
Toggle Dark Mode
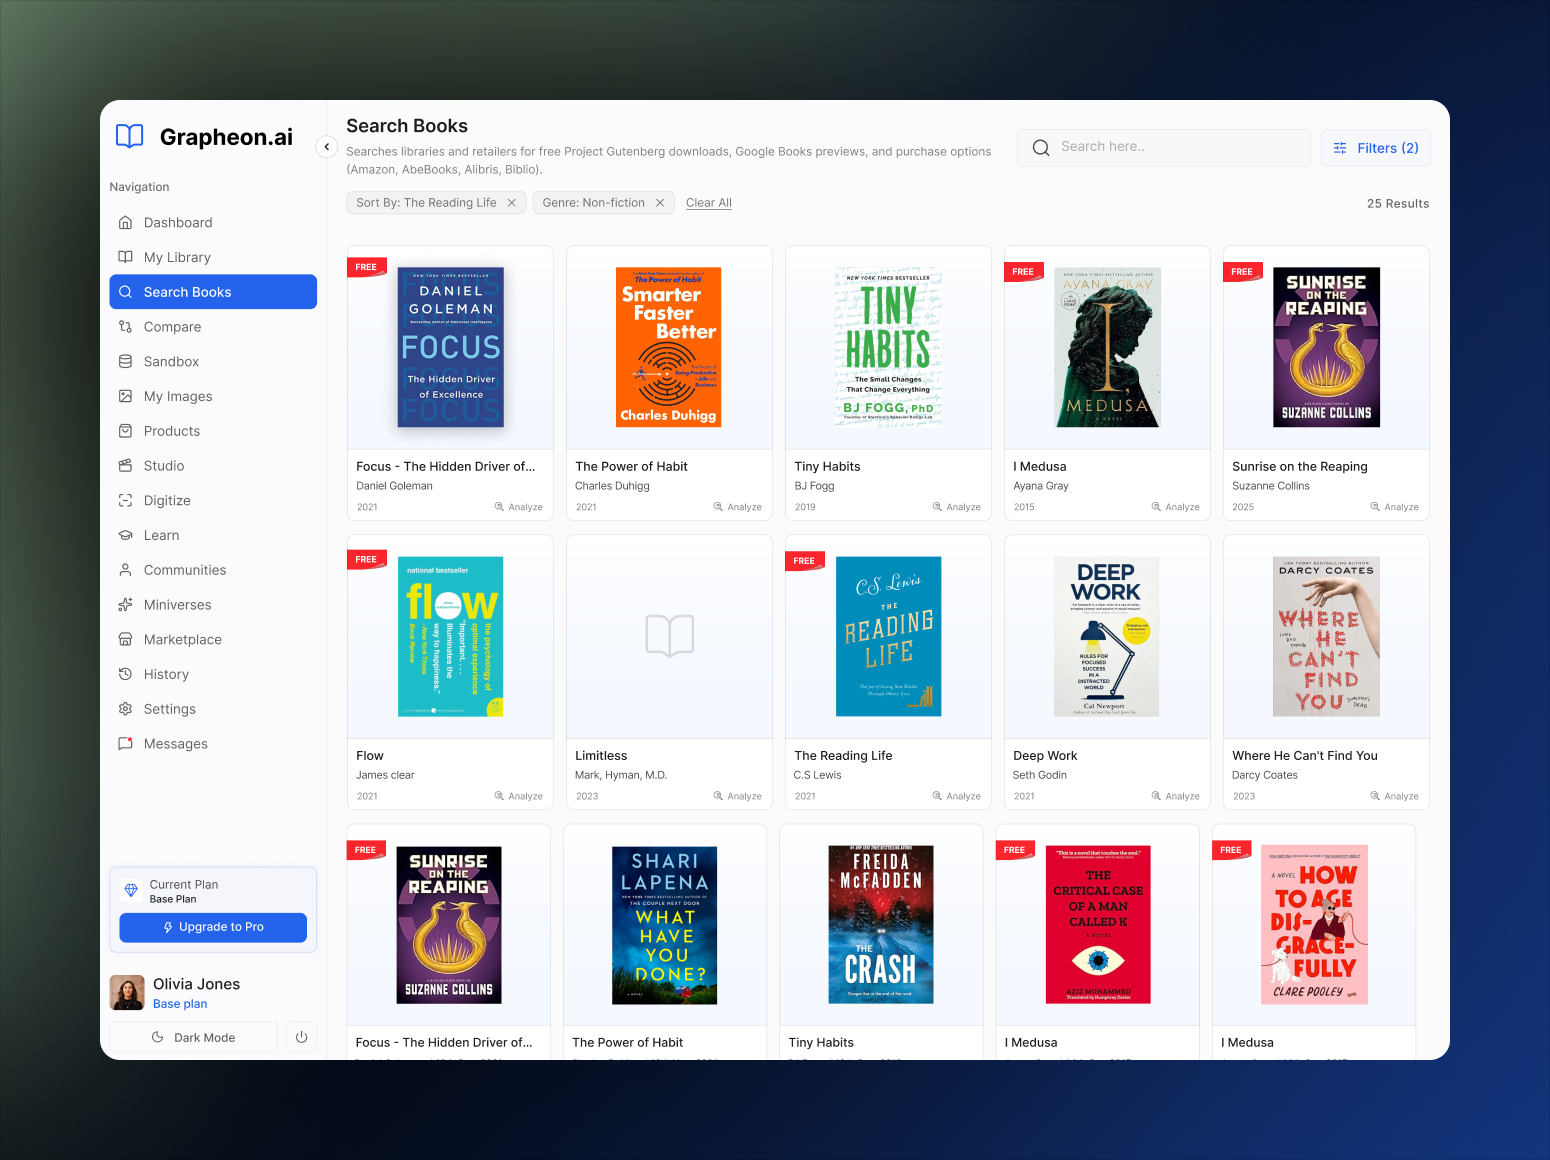pyautogui.click(x=194, y=1037)
